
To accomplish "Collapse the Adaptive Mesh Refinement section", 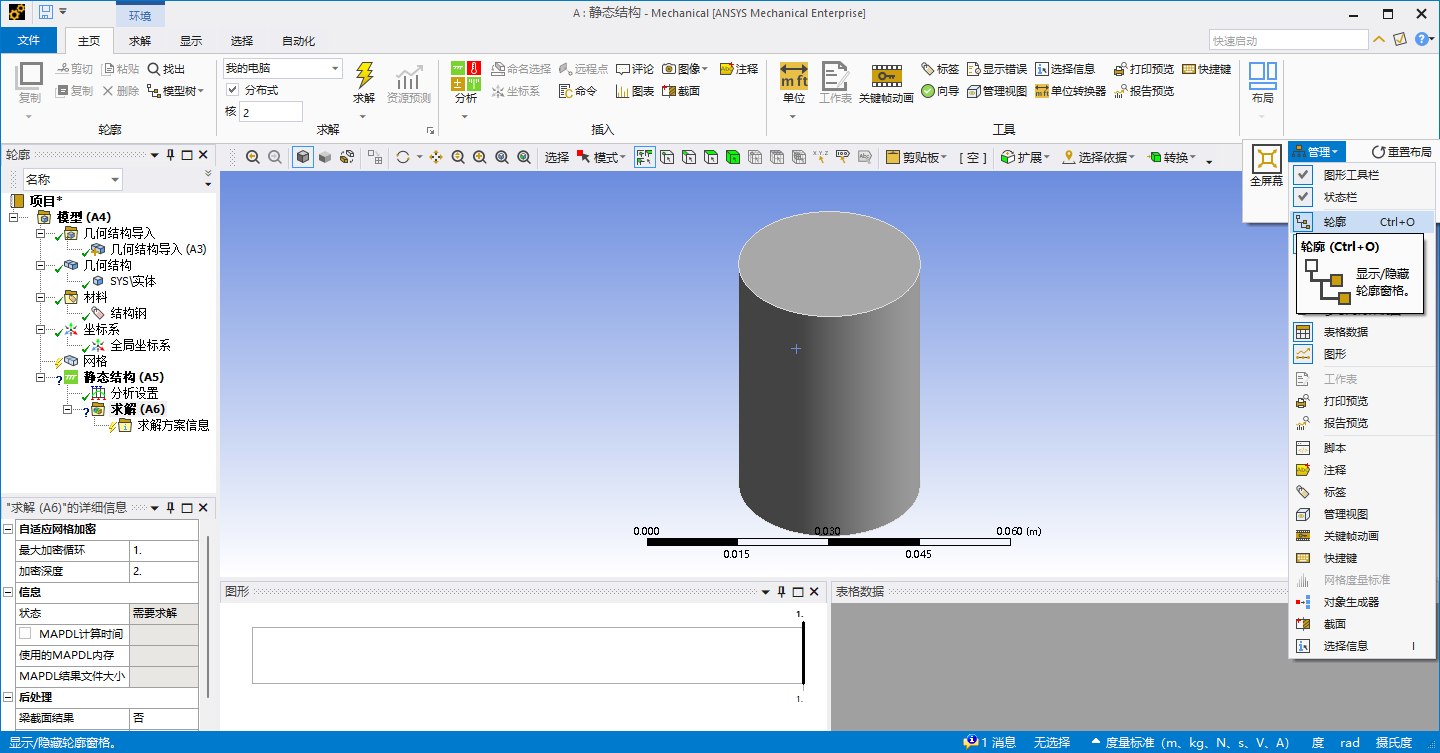I will [x=9, y=529].
